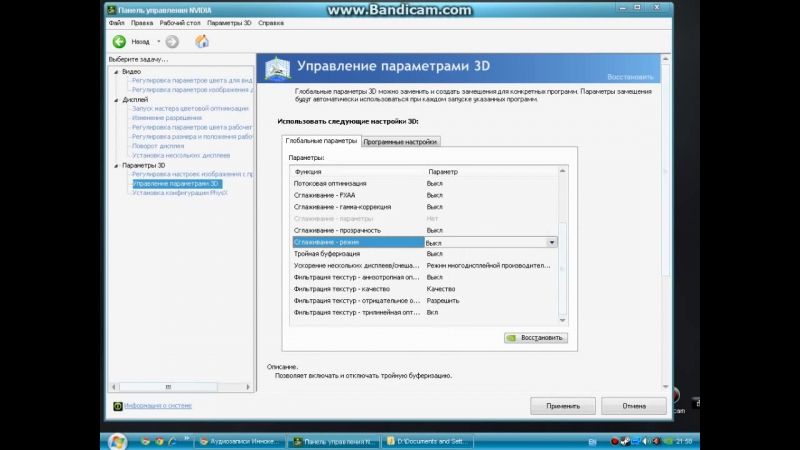Open the Windows Start button
The height and width of the screenshot is (450, 800).
(x=117, y=442)
